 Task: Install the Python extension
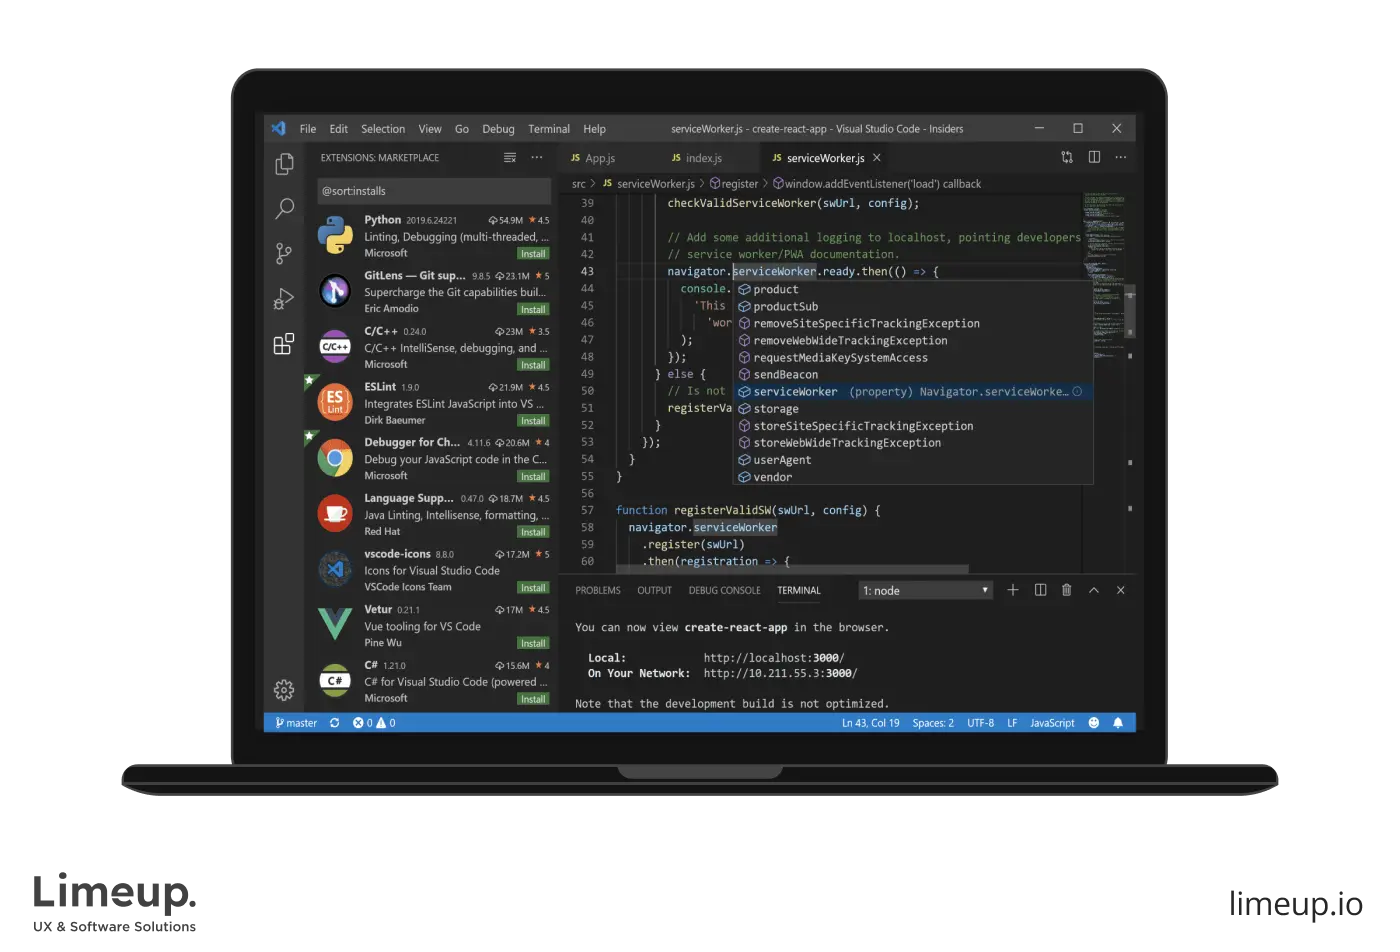[533, 254]
